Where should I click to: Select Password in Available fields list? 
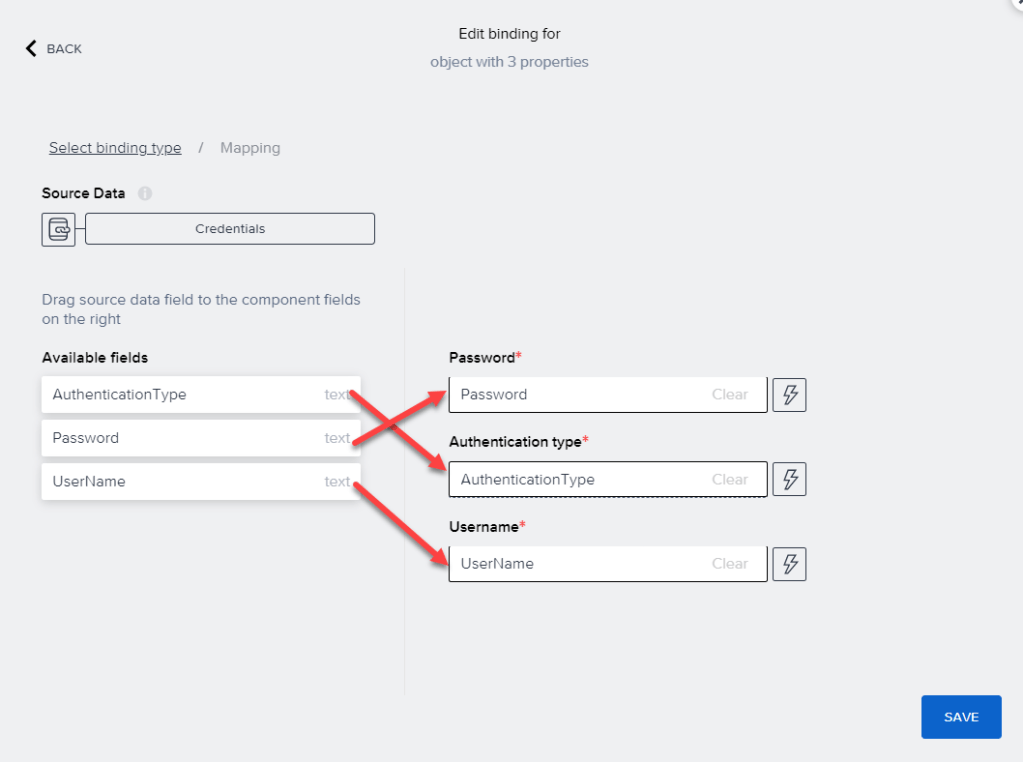coord(180,438)
